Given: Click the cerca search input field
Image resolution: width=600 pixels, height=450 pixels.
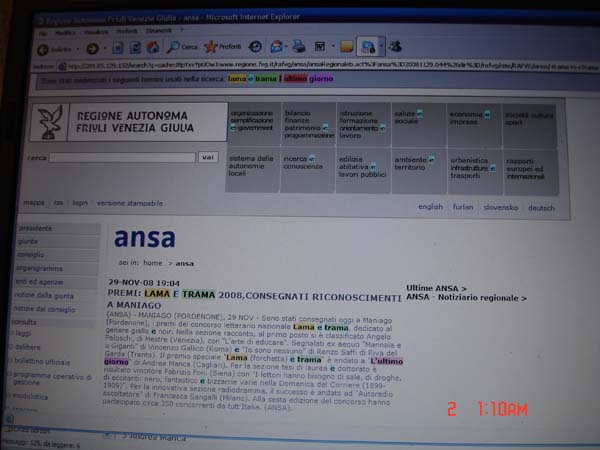Looking at the screenshot, I should pos(122,158).
